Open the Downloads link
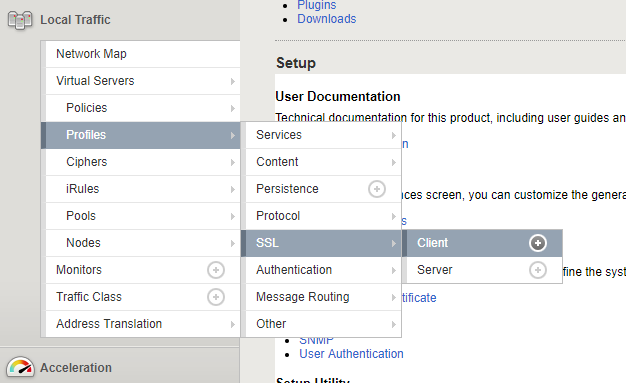The image size is (626, 383). point(327,19)
